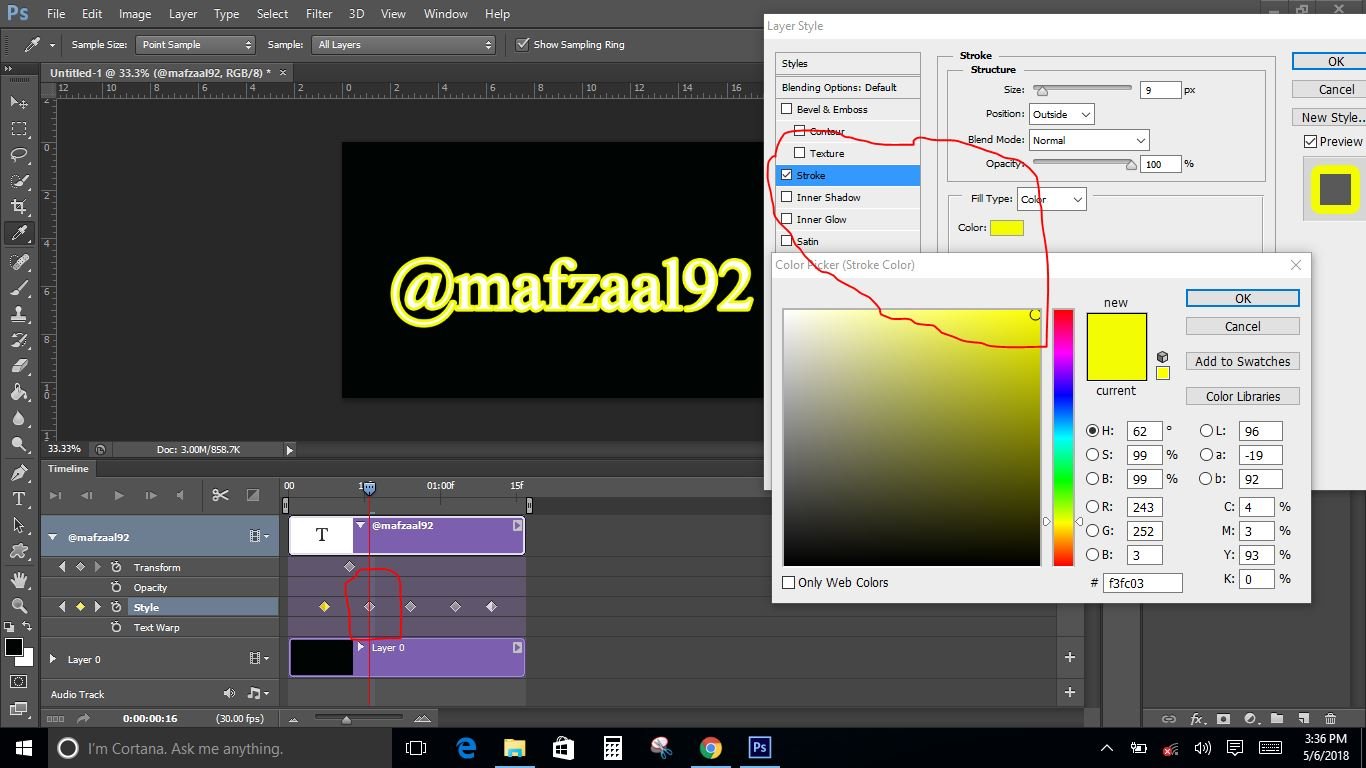Image resolution: width=1366 pixels, height=768 pixels.
Task: Click Cancel in the Color Picker dialog
Action: point(1242,326)
